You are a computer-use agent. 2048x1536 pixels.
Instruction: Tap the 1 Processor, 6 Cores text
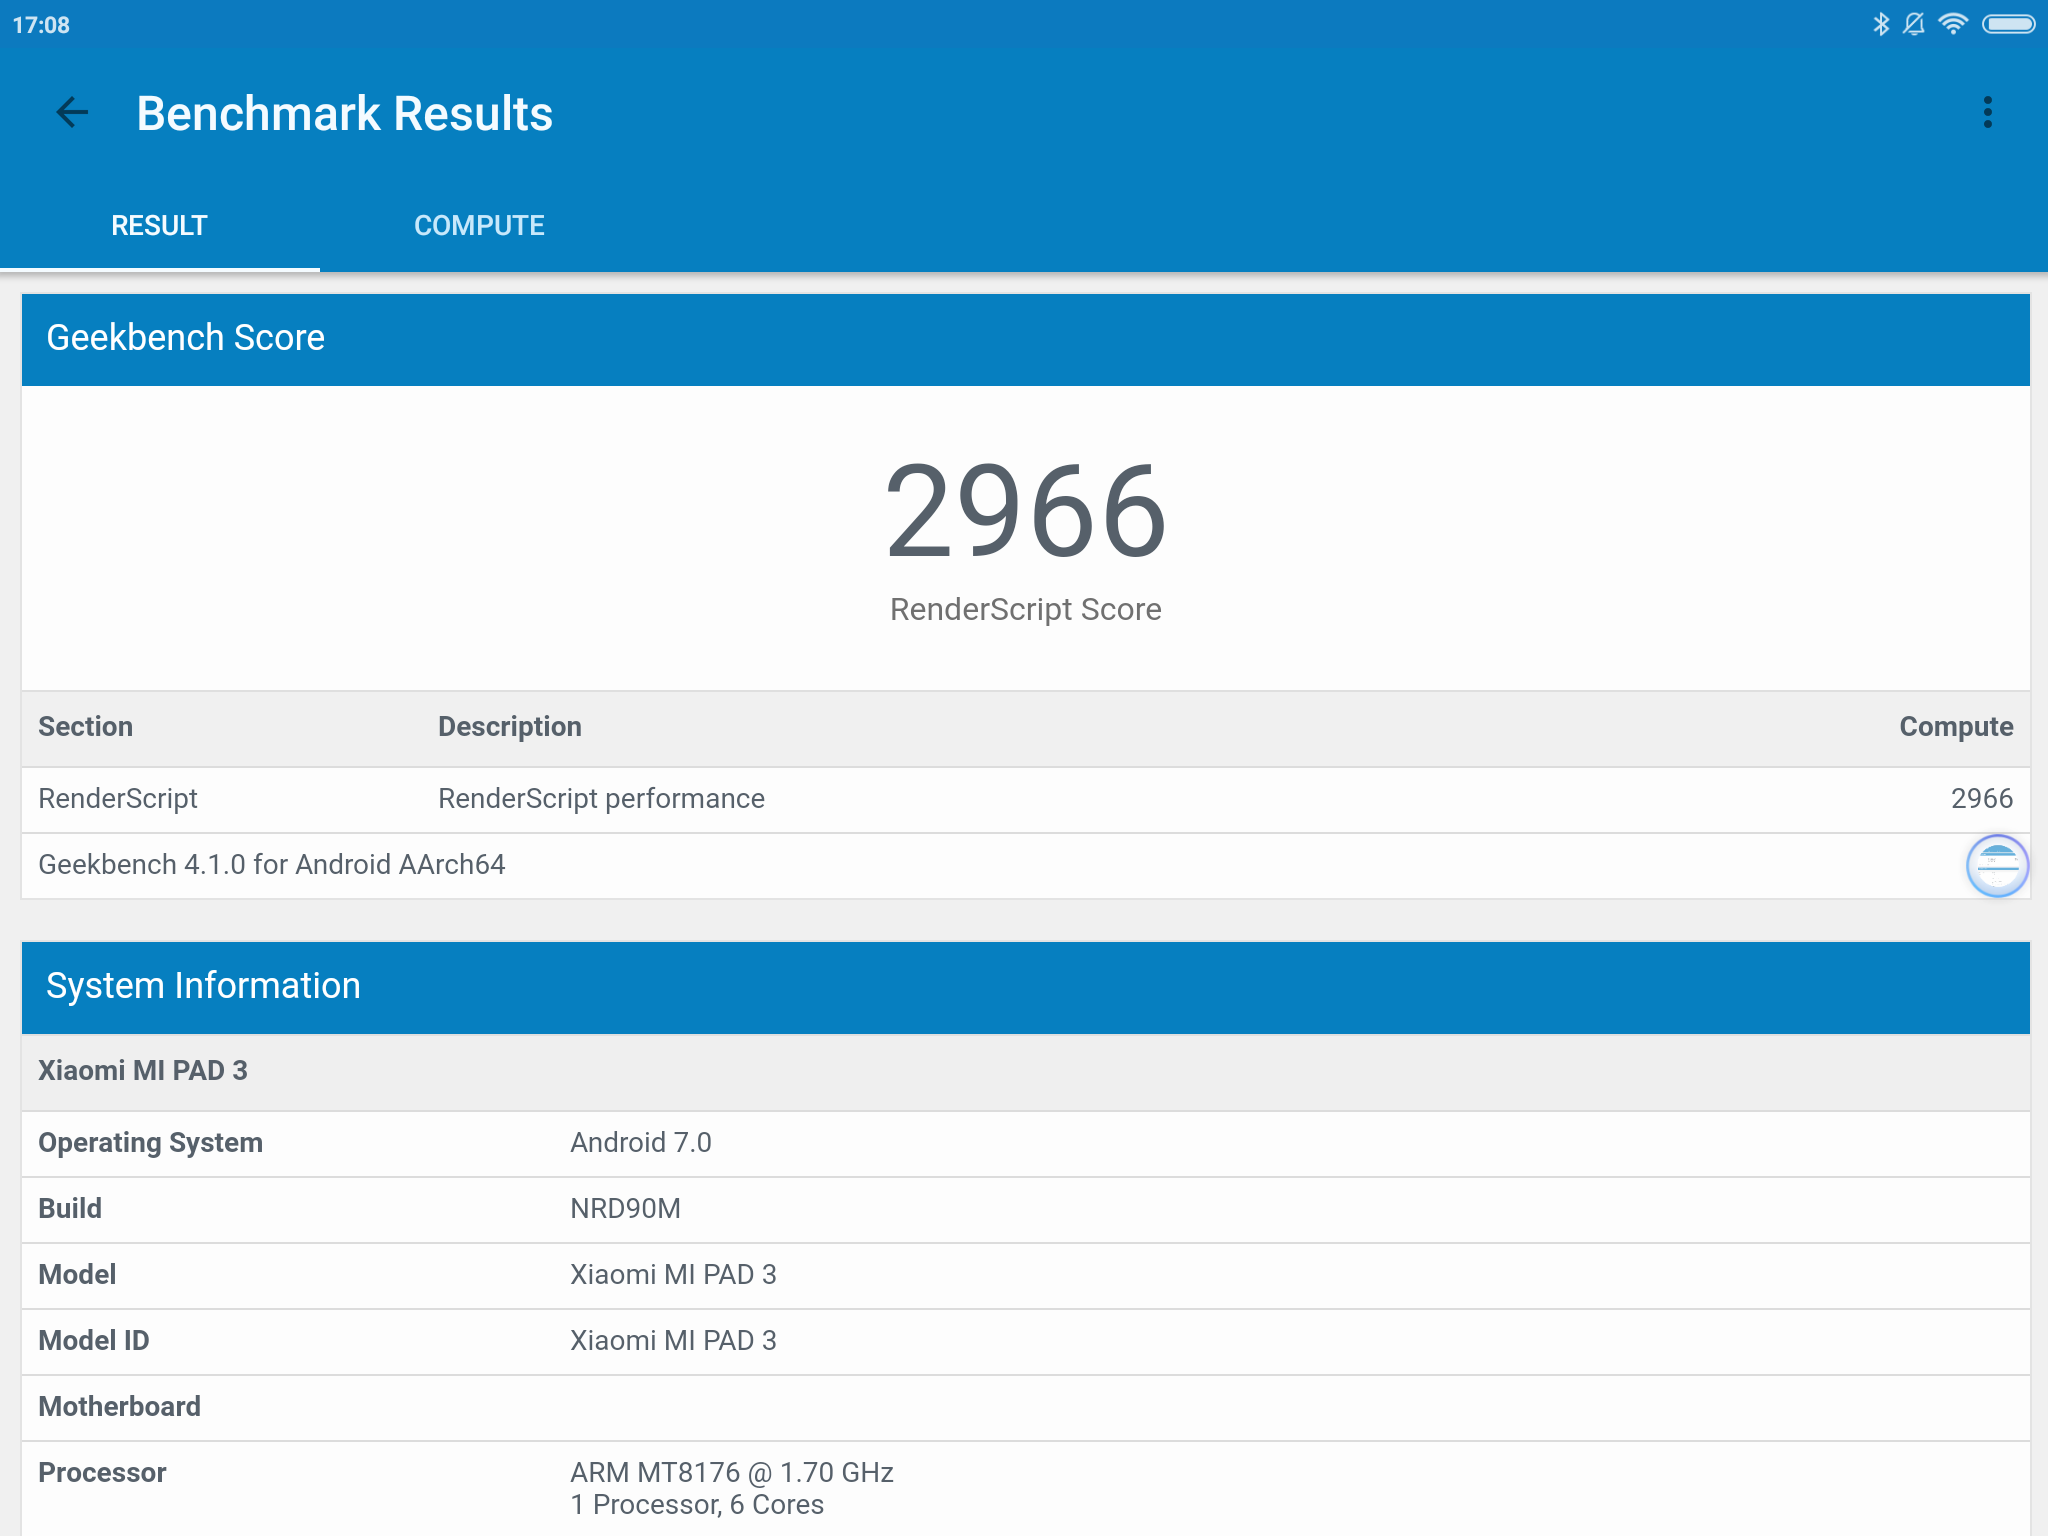pos(697,1505)
